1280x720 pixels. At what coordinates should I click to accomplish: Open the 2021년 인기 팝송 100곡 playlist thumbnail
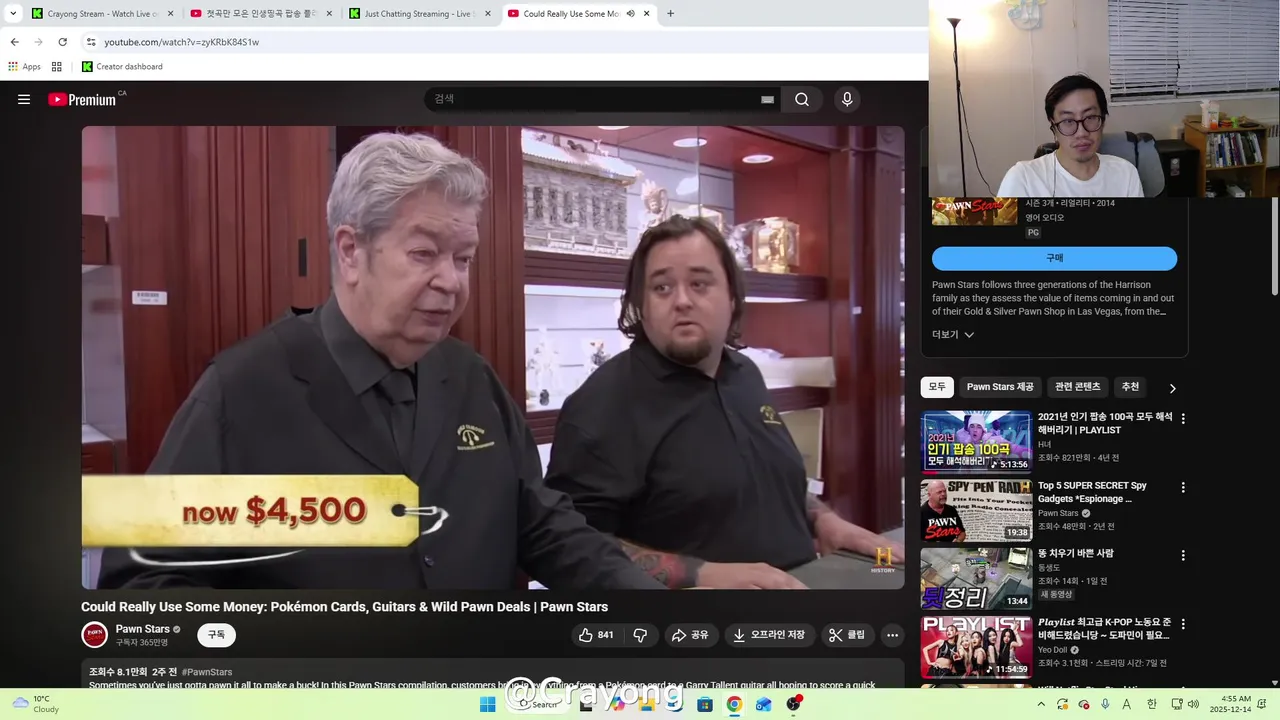976,441
